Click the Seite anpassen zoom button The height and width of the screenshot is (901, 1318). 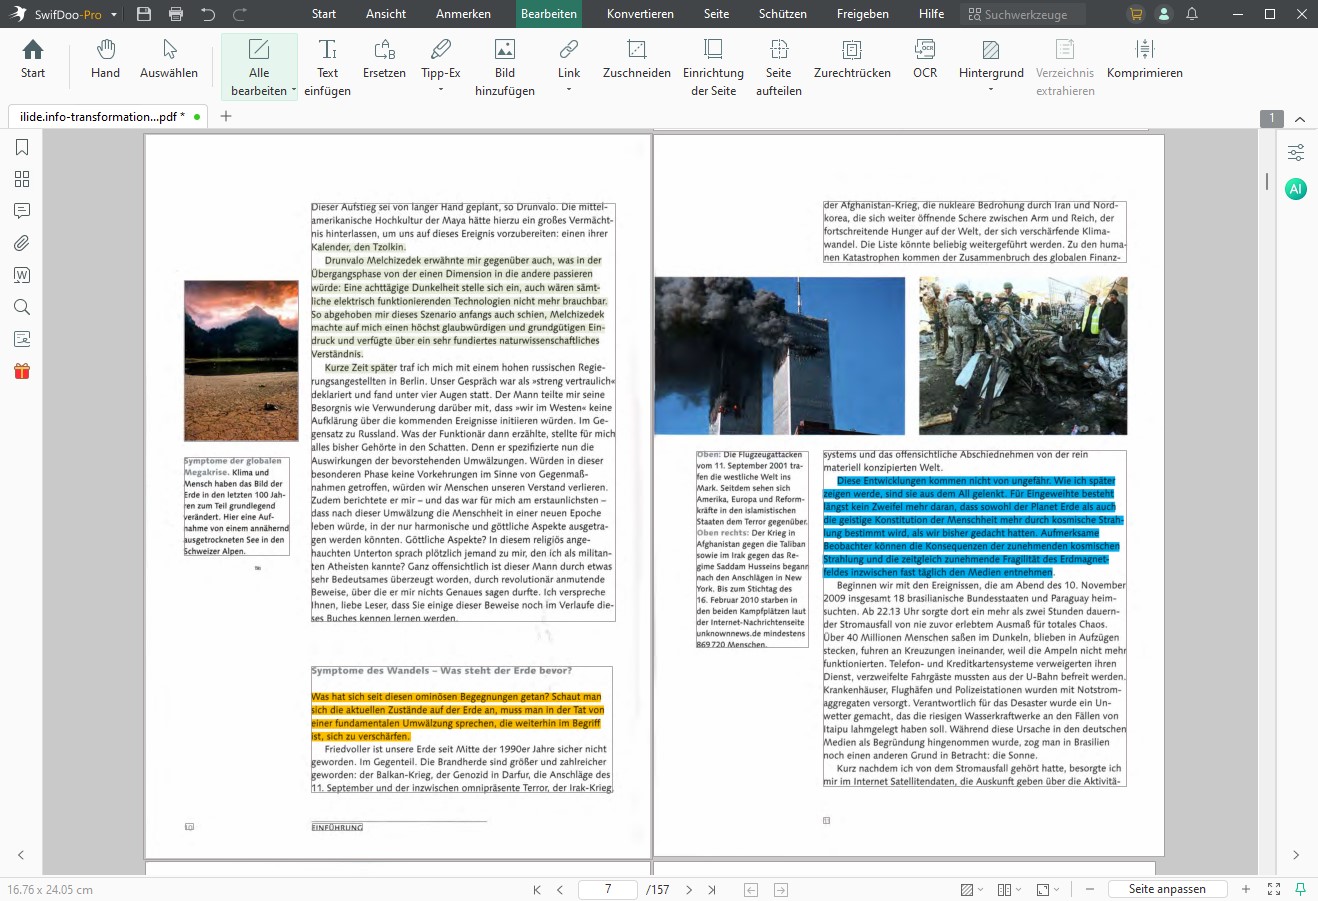point(1167,889)
